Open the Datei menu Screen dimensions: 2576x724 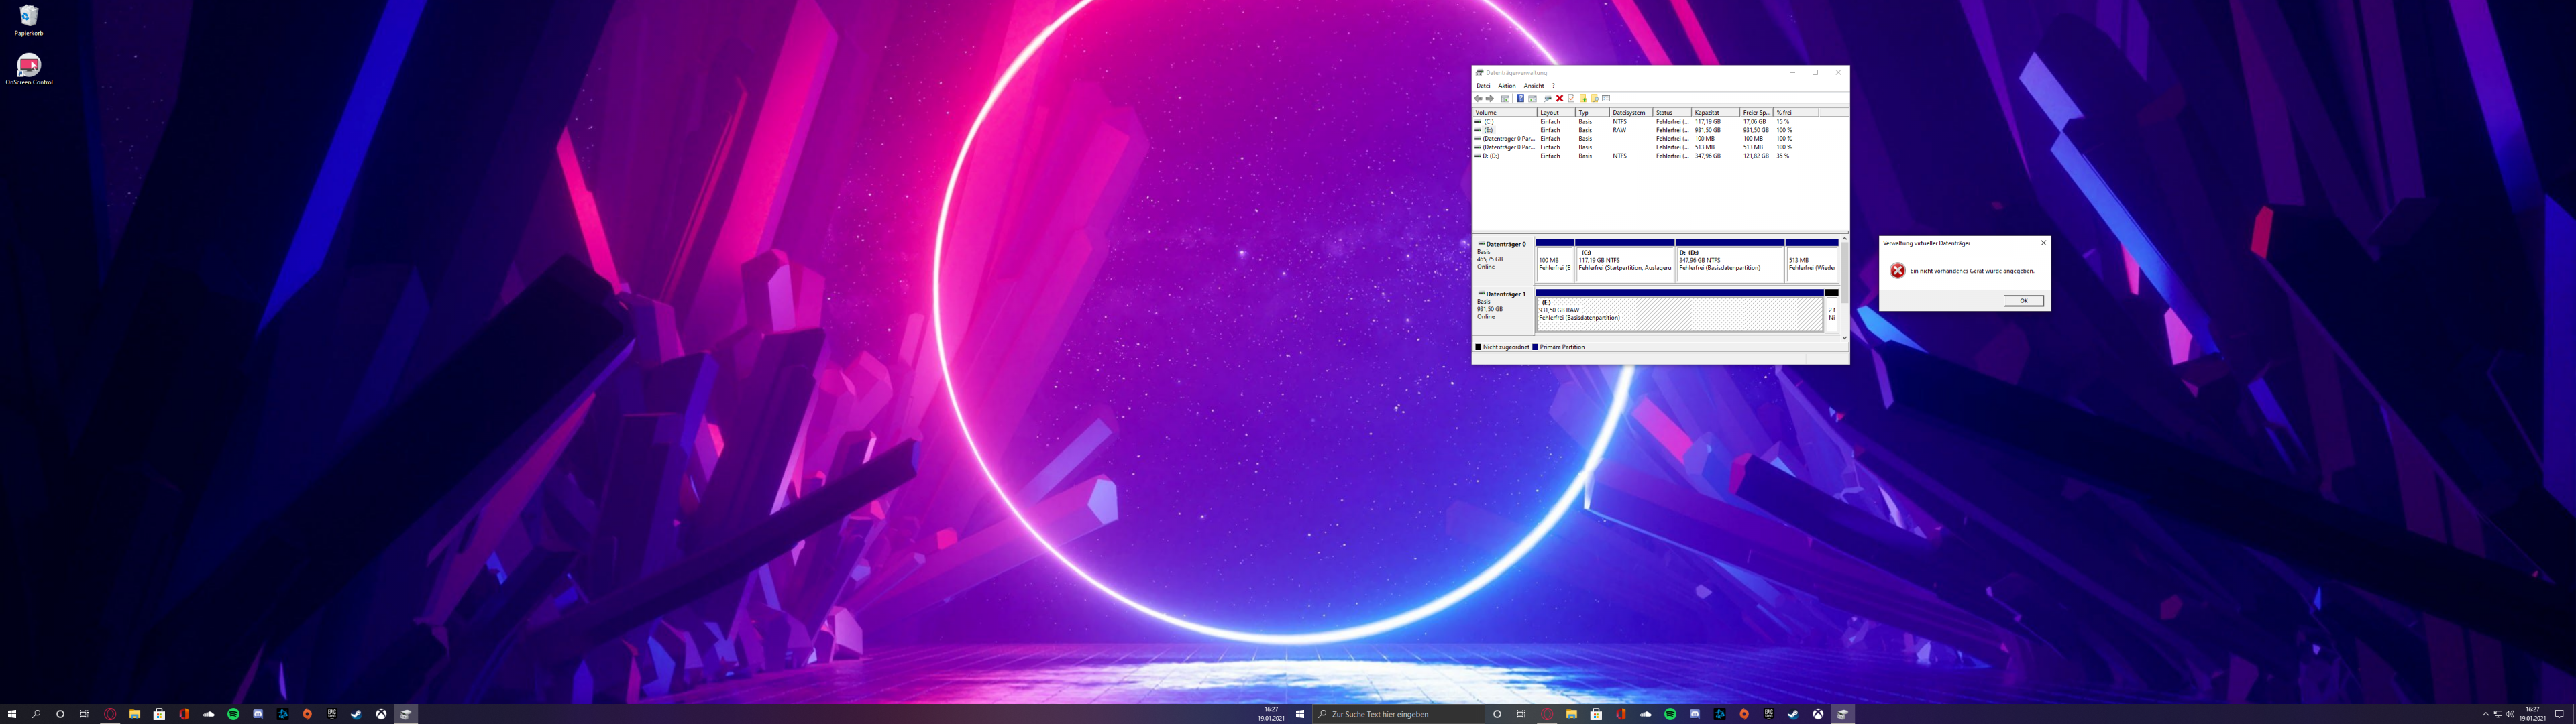[1483, 86]
